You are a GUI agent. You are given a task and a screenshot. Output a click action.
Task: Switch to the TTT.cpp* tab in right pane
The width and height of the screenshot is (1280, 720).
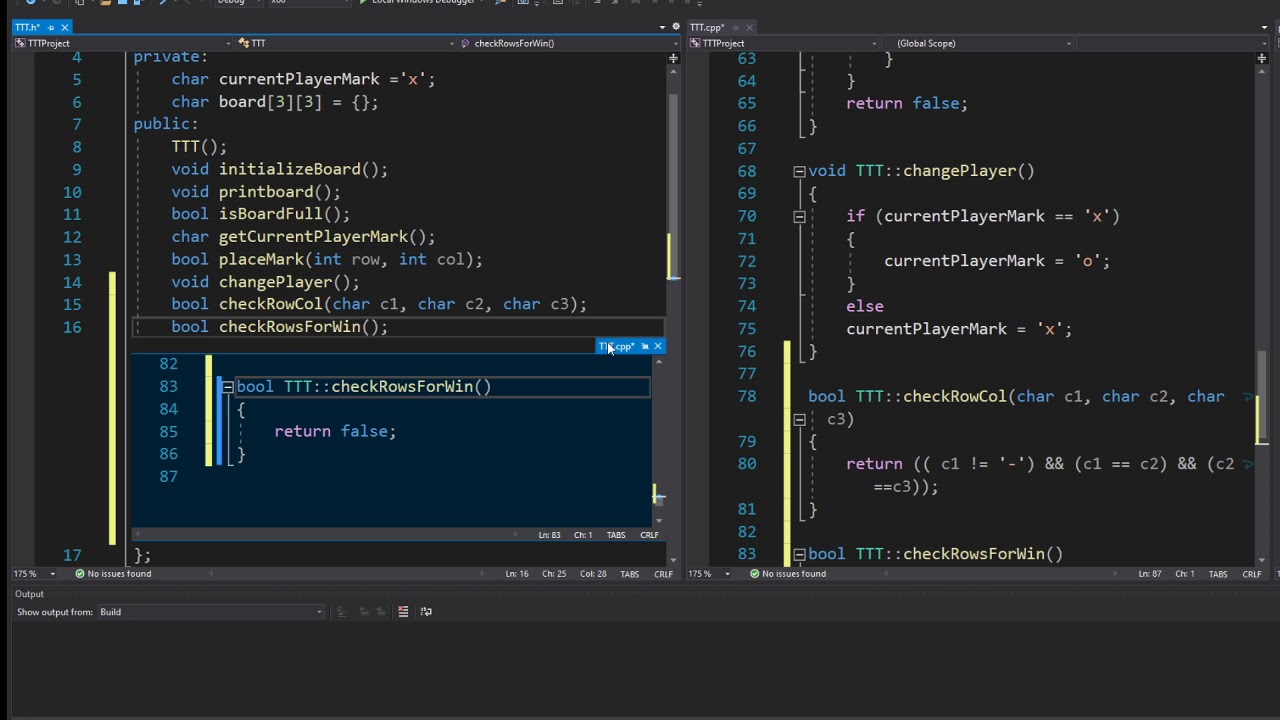click(706, 27)
